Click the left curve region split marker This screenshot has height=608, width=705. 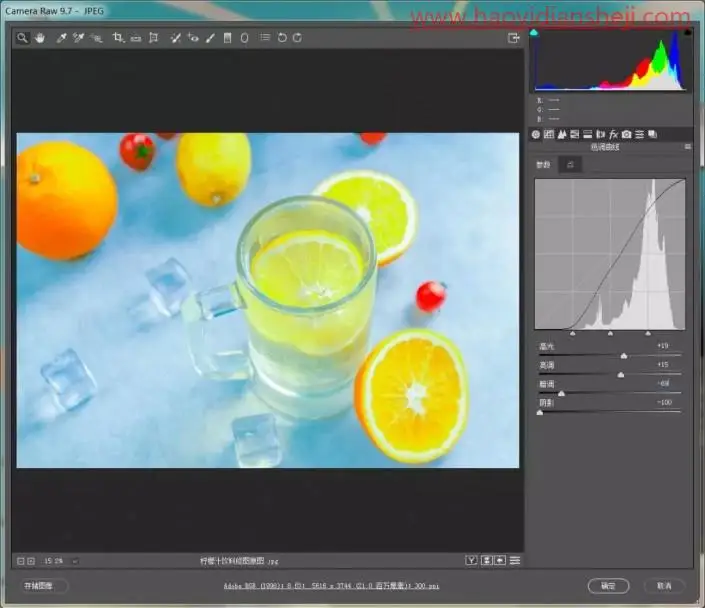(573, 333)
